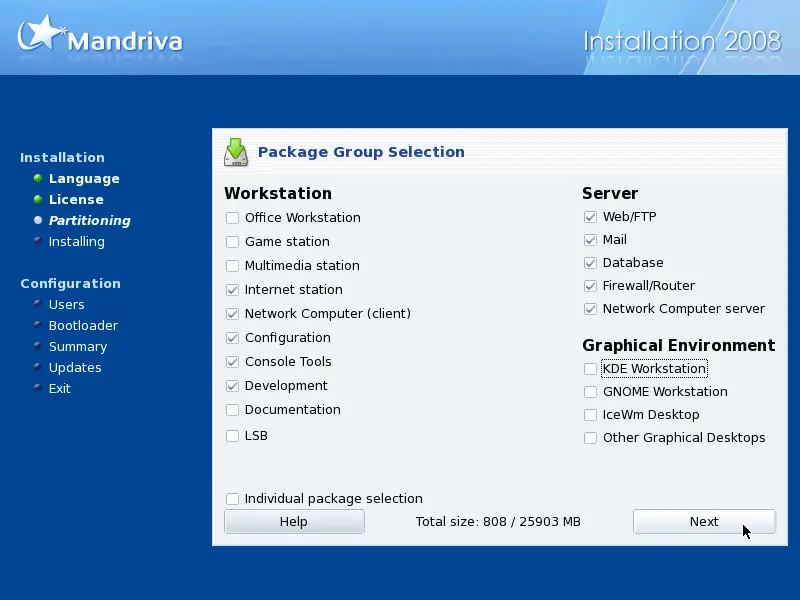The width and height of the screenshot is (800, 600).
Task: Tick the Multimedia station checkbox
Action: [232, 266]
